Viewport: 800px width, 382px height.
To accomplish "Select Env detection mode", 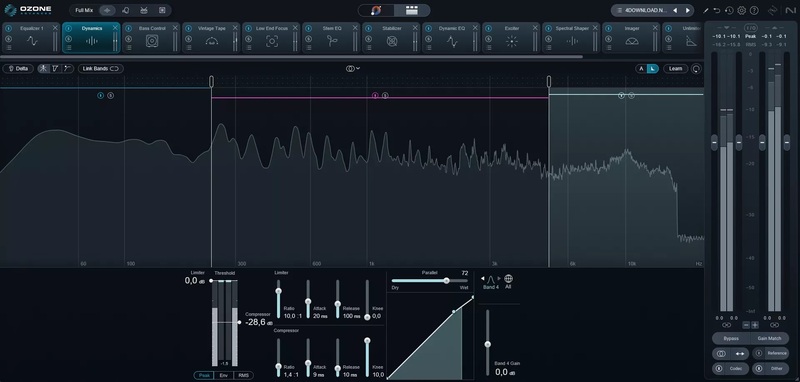I will point(223,375).
